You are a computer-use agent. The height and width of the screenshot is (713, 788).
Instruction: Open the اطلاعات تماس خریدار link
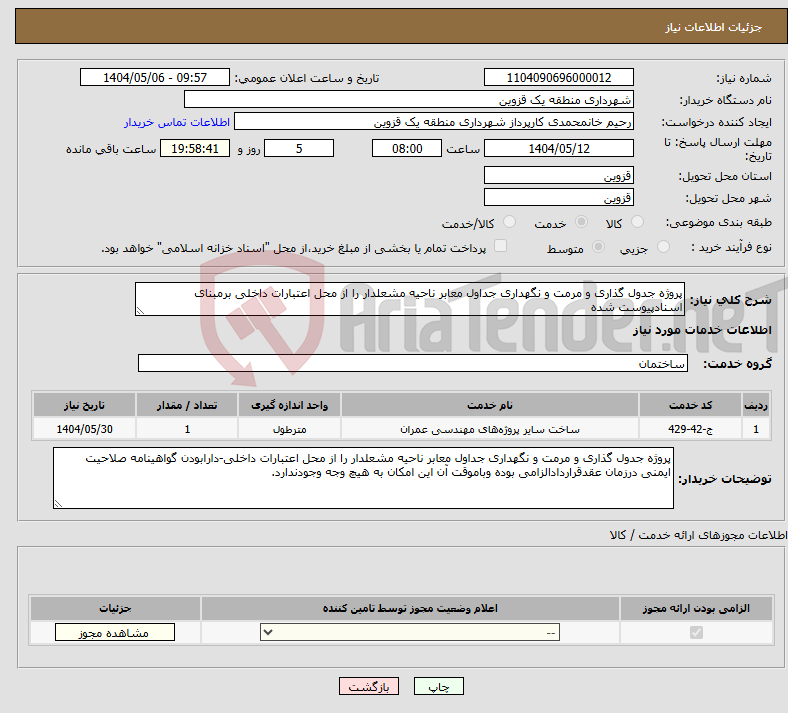point(177,122)
